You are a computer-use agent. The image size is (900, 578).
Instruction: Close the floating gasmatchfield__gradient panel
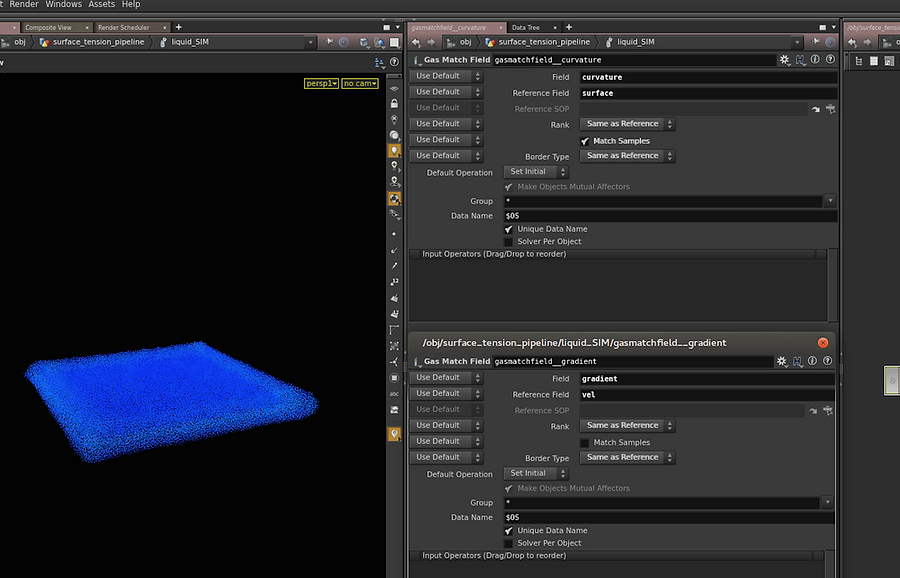coord(823,343)
